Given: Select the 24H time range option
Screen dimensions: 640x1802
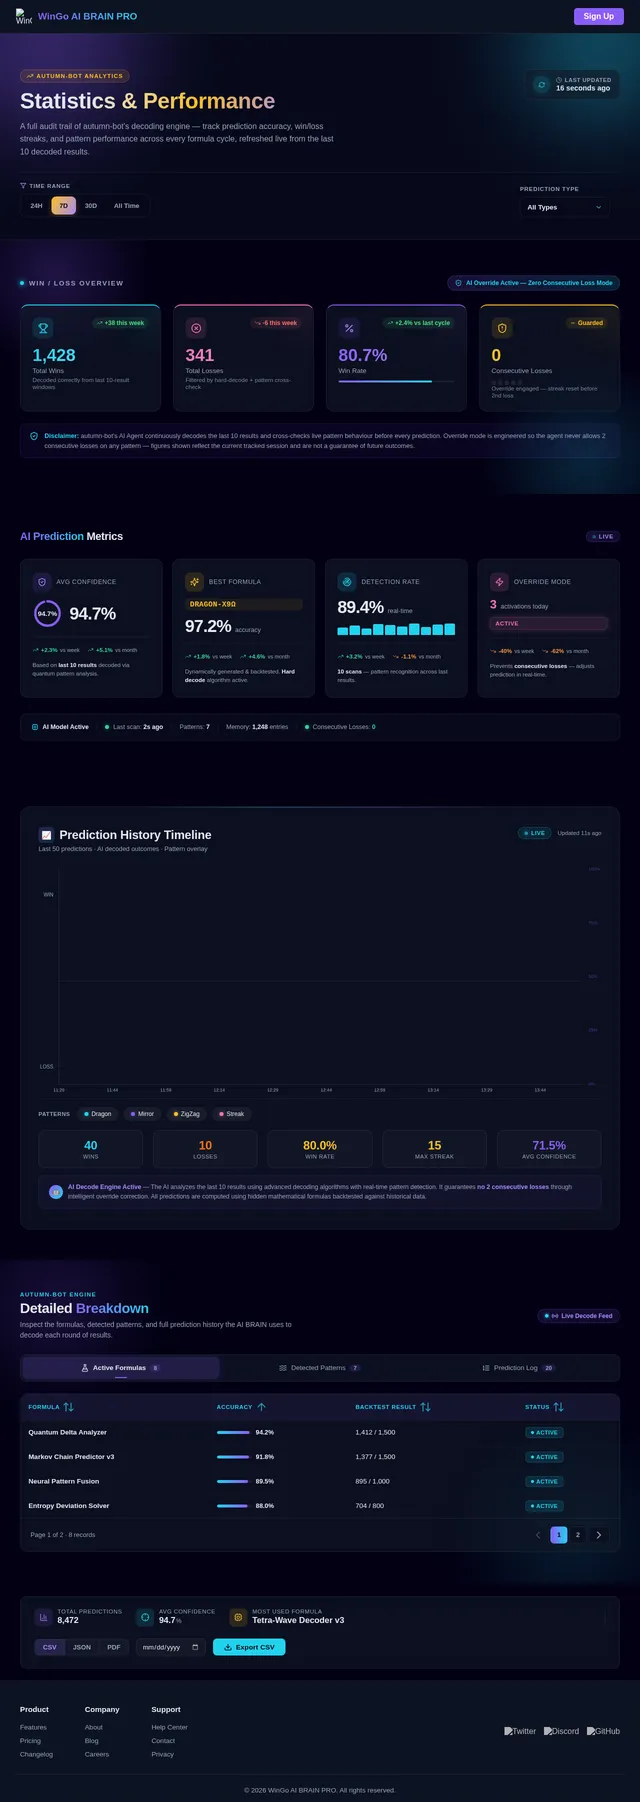Looking at the screenshot, I should click(36, 206).
